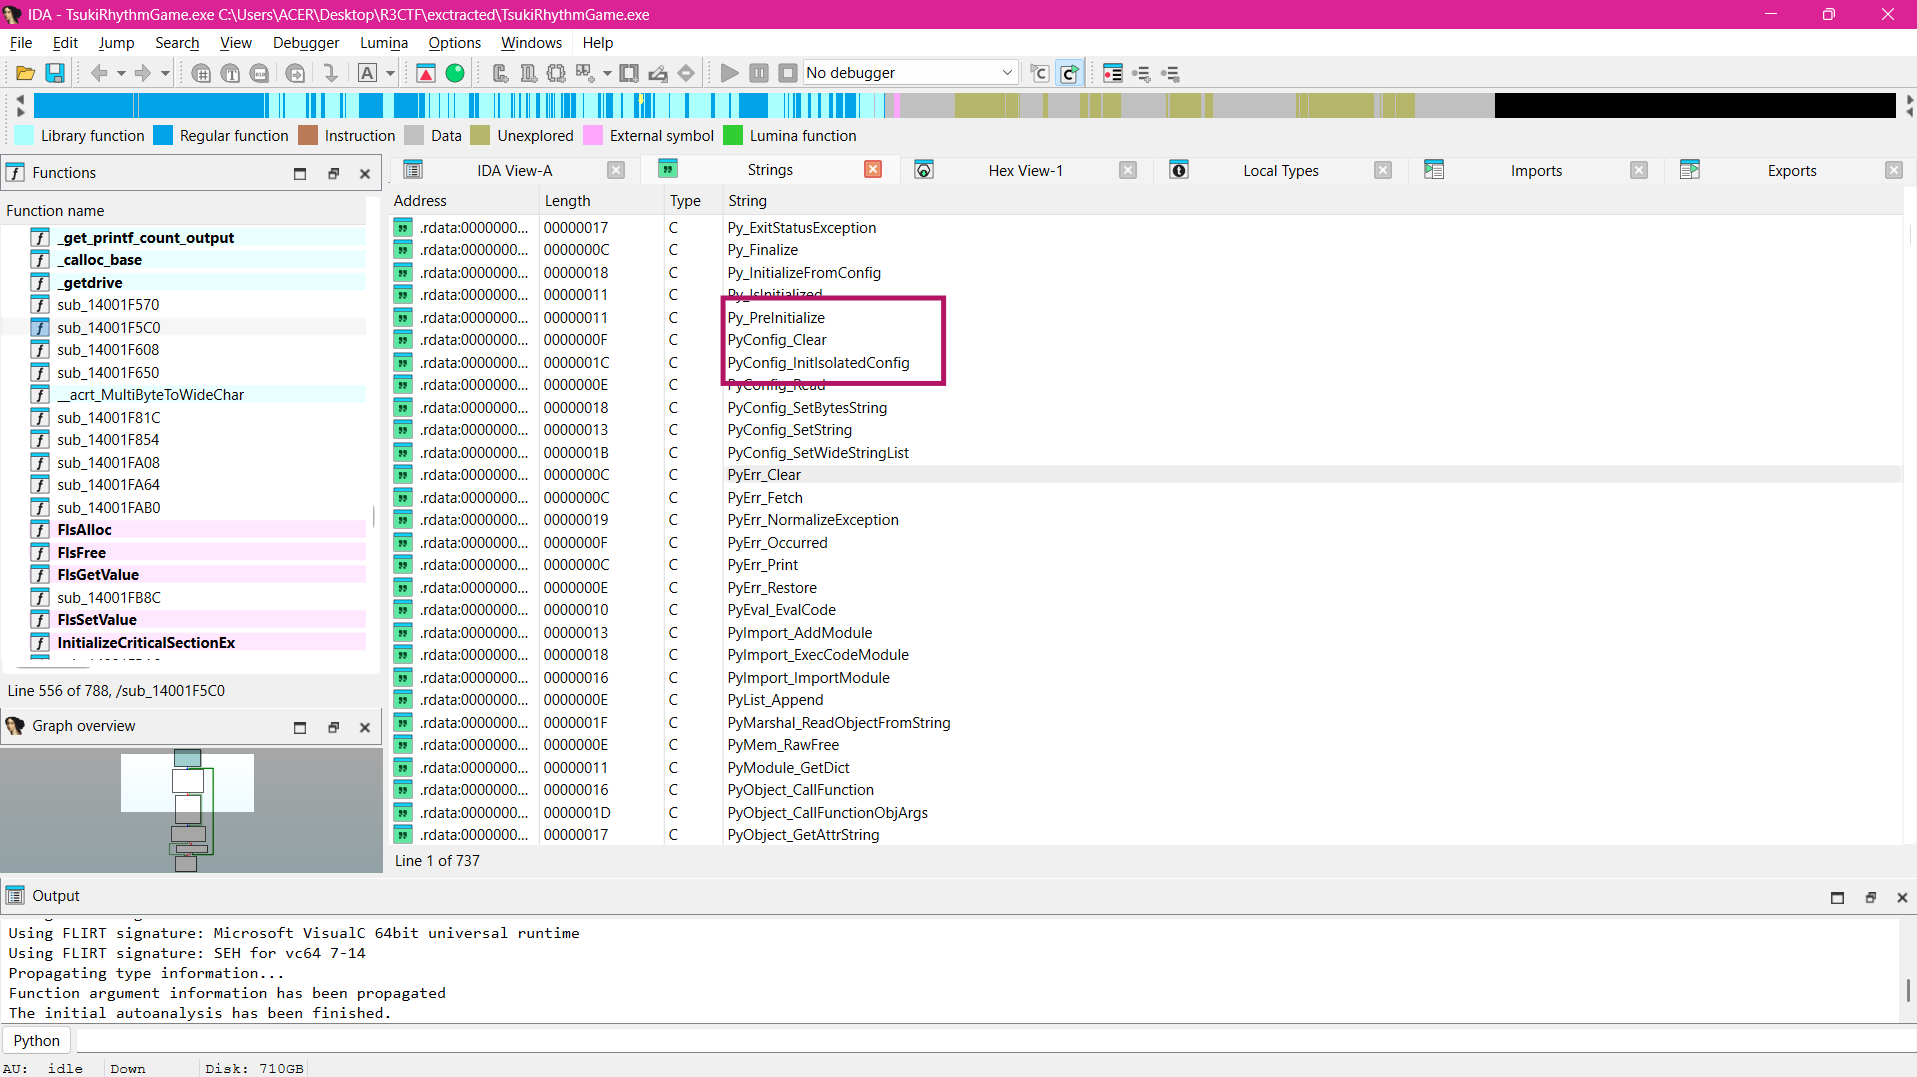
Task: Click the graph overview thumbnail
Action: tap(191, 810)
